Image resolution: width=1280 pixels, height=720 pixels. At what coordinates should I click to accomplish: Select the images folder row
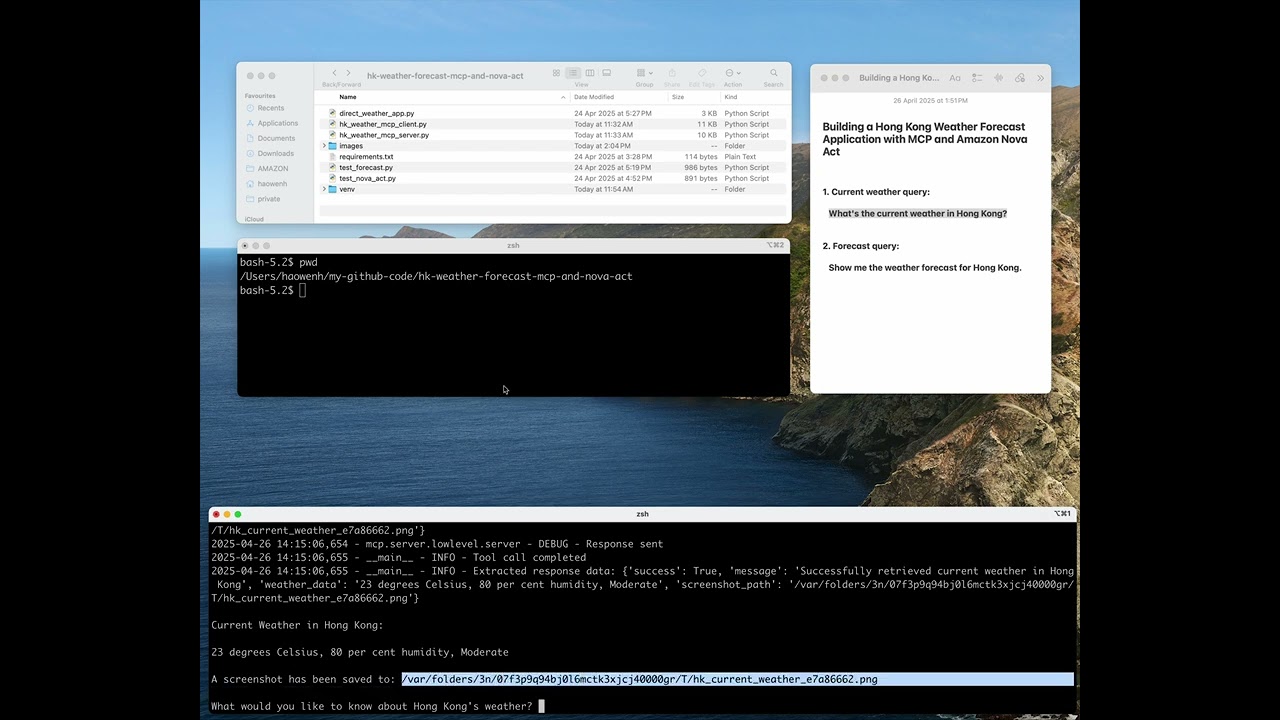[554, 146]
